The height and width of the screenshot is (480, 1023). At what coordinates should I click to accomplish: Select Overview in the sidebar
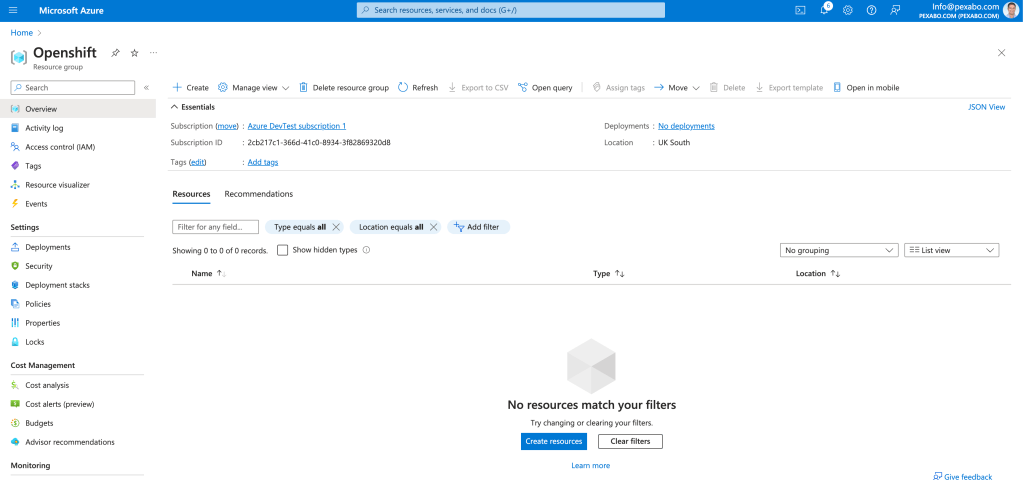pyautogui.click(x=78, y=109)
